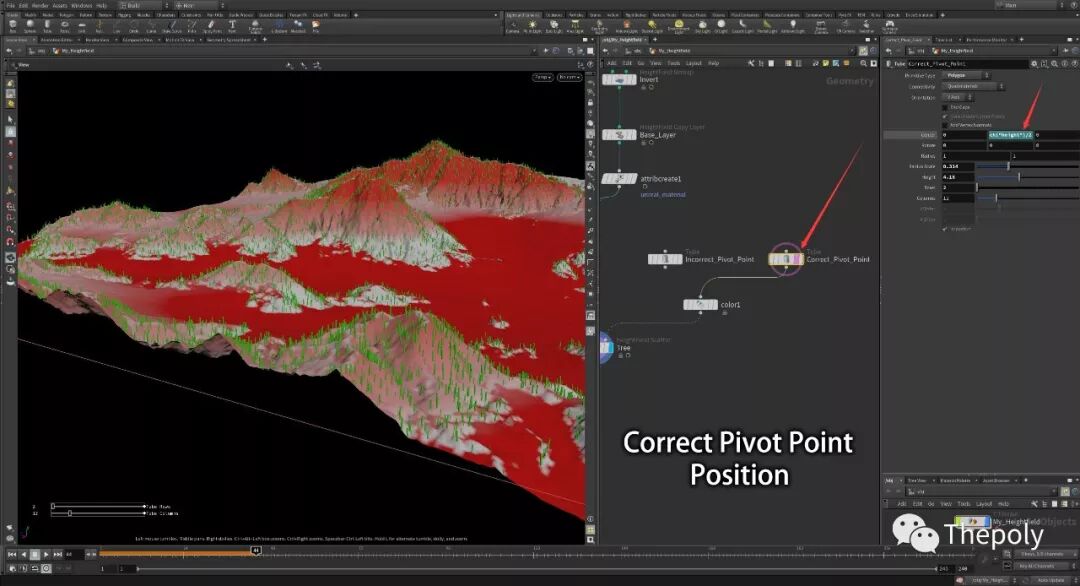The image size is (1080, 586).
Task: Click the Persp camera button in viewport
Action: coord(542,76)
